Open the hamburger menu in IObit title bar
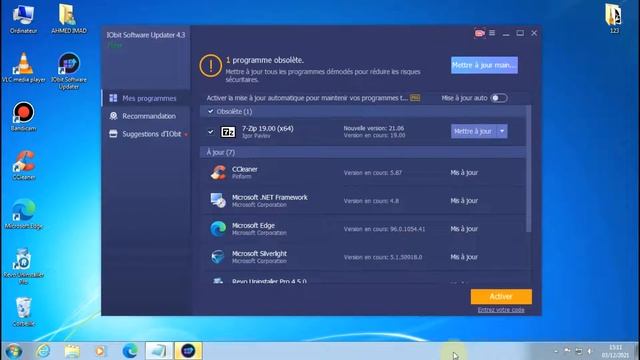Screen dimensions: 640x360 492,33
